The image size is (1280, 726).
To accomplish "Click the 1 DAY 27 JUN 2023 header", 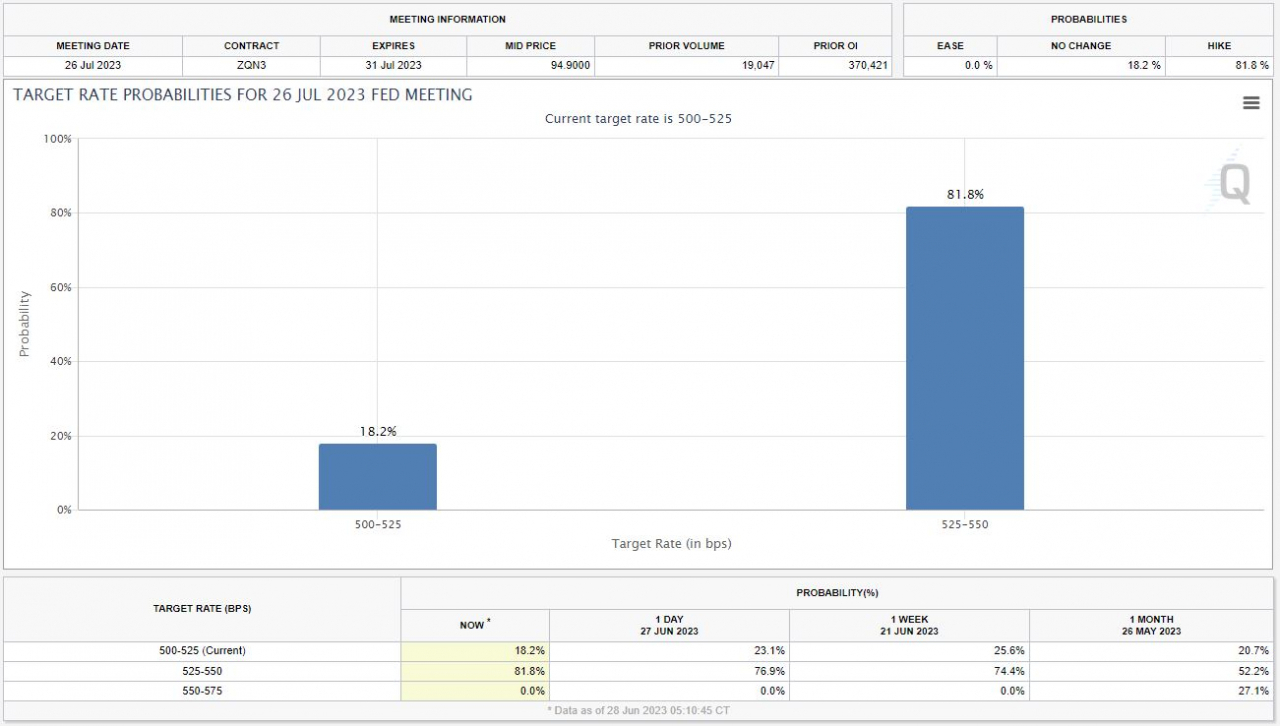I will point(669,625).
